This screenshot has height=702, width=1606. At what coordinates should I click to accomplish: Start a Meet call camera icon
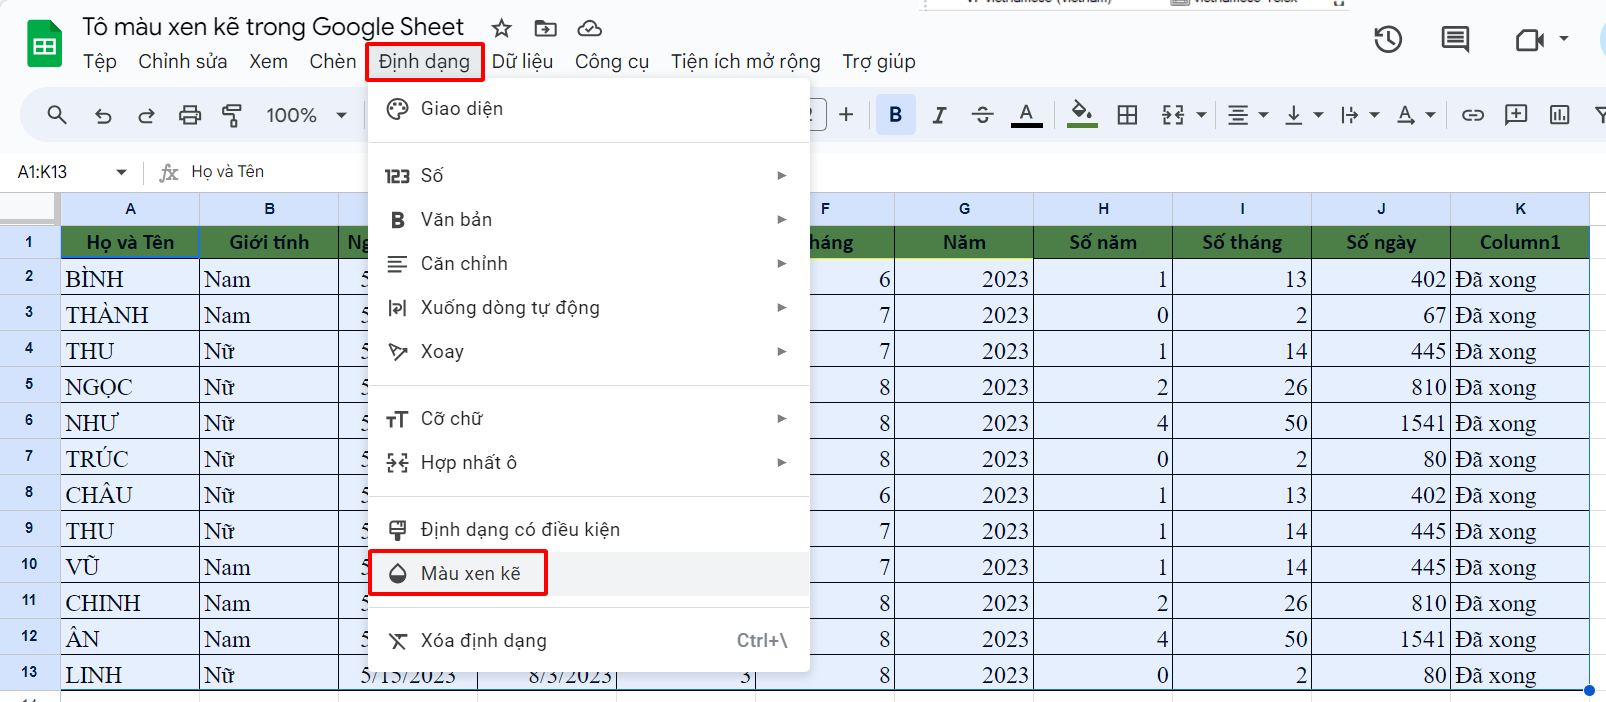(x=1529, y=40)
